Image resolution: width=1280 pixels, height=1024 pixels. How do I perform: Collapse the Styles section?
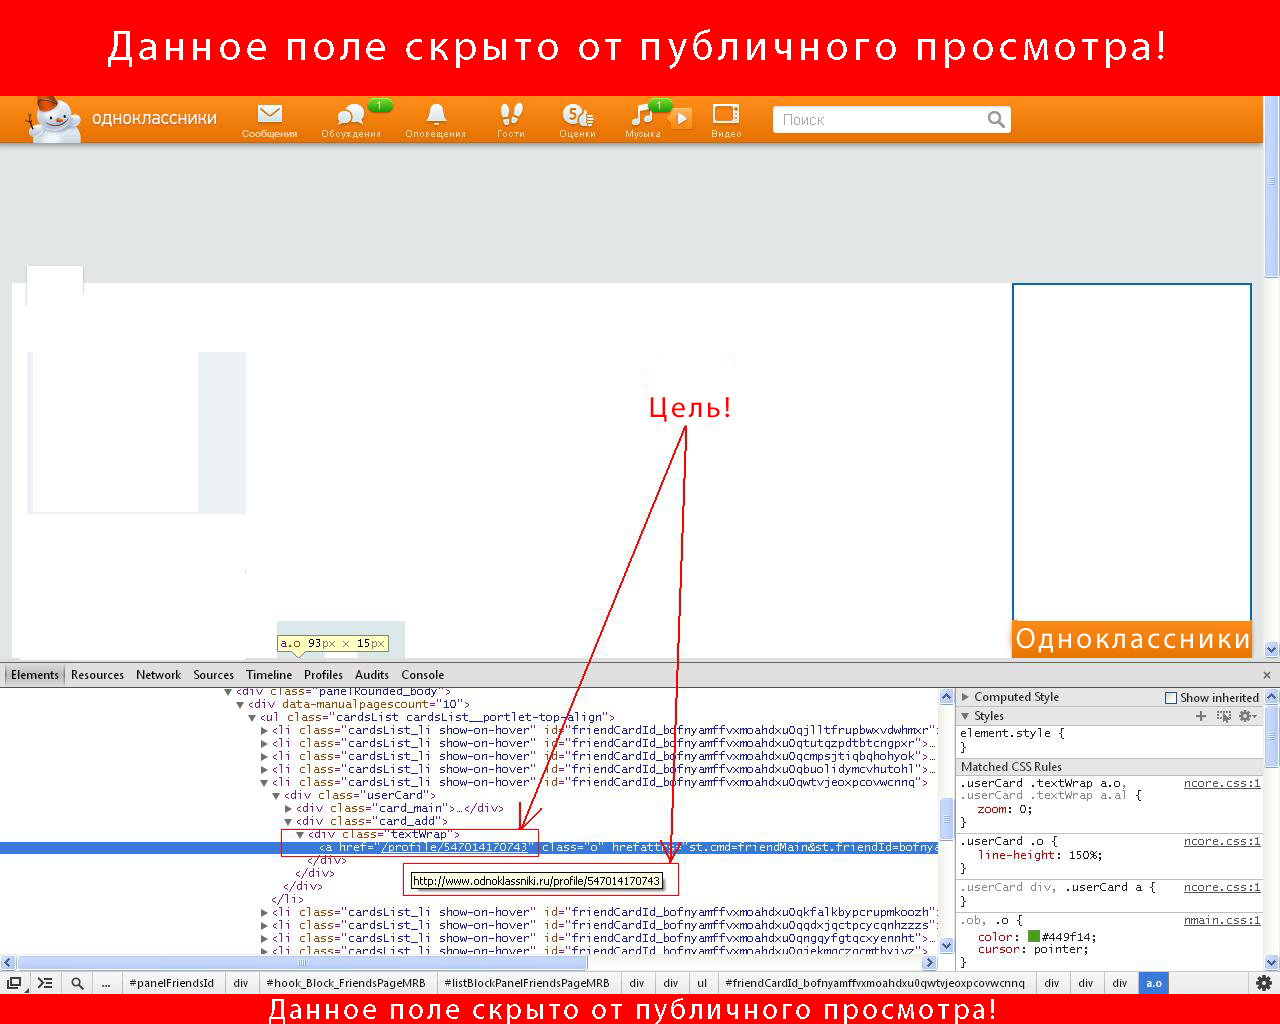click(965, 716)
